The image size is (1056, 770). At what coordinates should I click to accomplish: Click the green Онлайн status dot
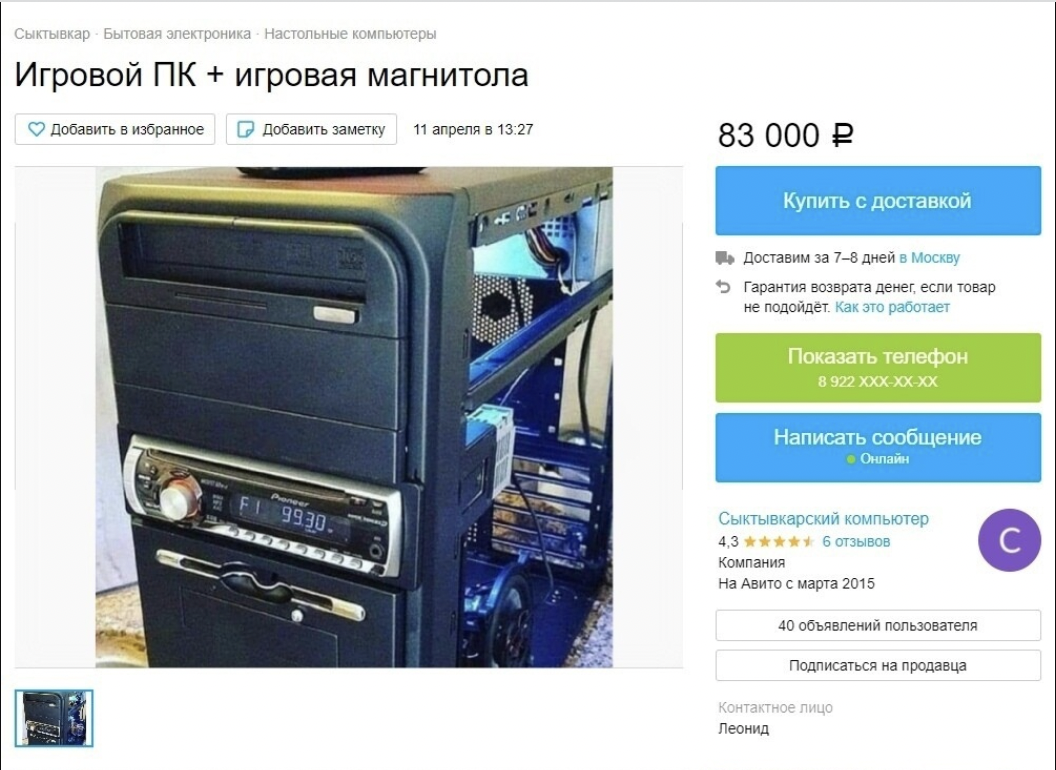[x=851, y=459]
